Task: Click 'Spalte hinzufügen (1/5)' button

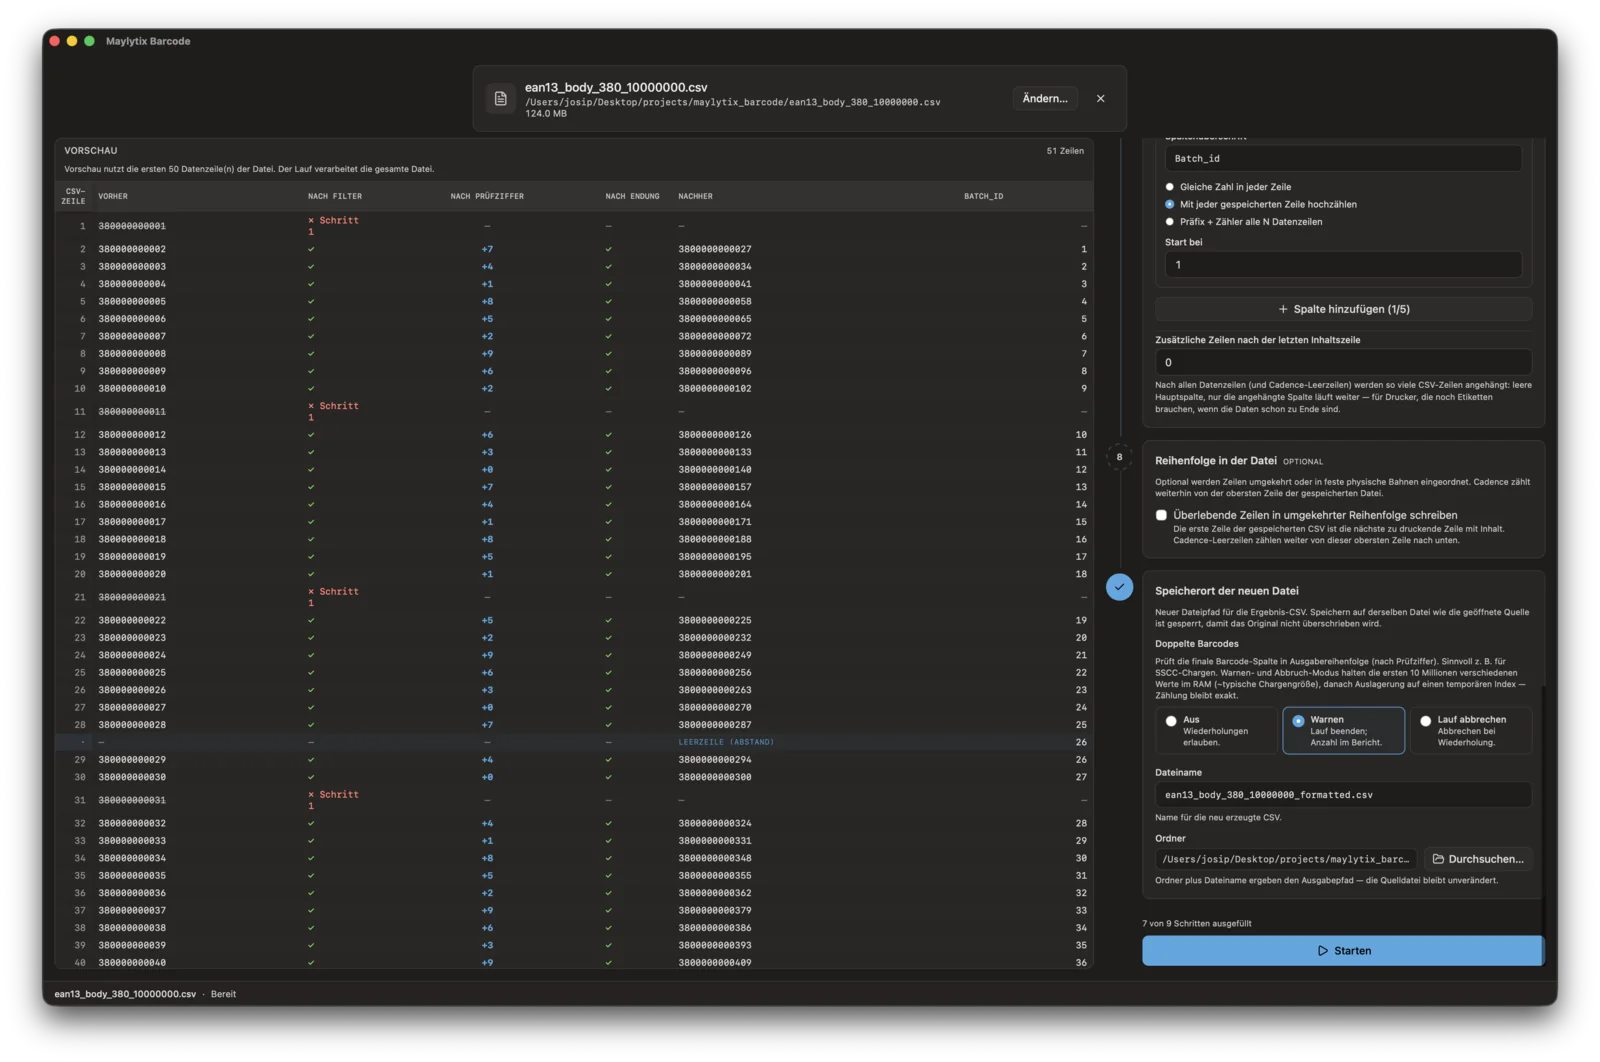Action: 1343,309
